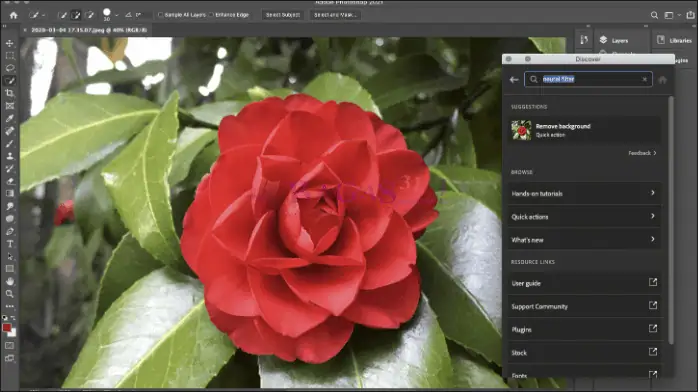Click the Select and Mask button
Viewport: 698px width, 392px height.
tap(335, 15)
